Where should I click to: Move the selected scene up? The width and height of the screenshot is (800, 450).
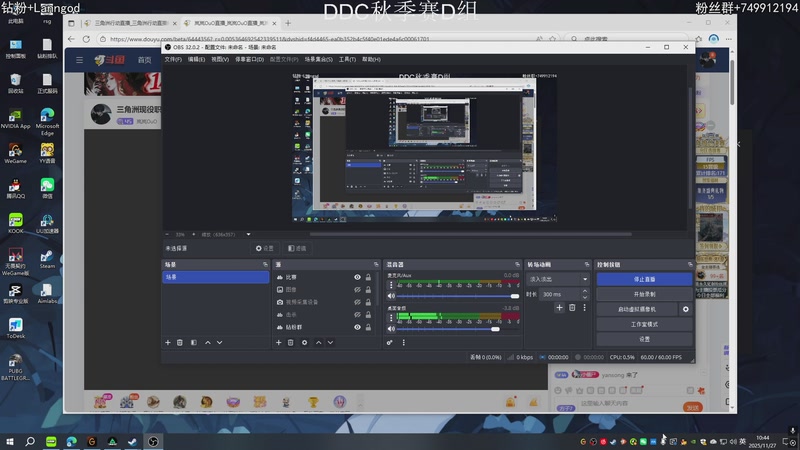[x=208, y=342]
